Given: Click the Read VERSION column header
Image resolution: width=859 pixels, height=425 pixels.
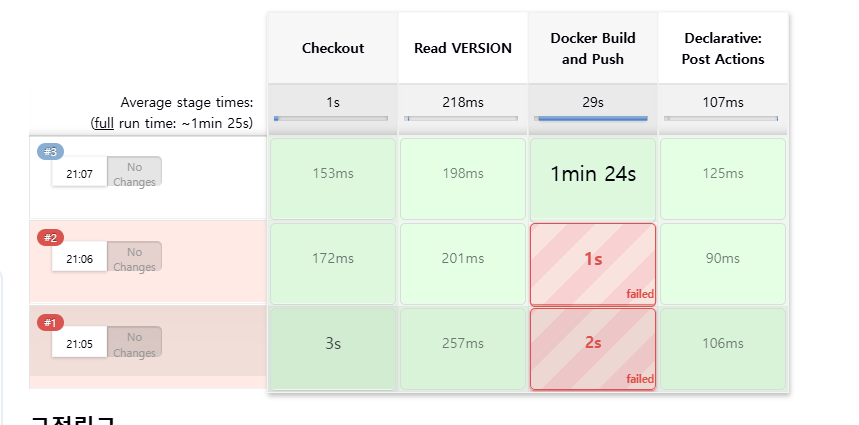Looking at the screenshot, I should pos(463,48).
